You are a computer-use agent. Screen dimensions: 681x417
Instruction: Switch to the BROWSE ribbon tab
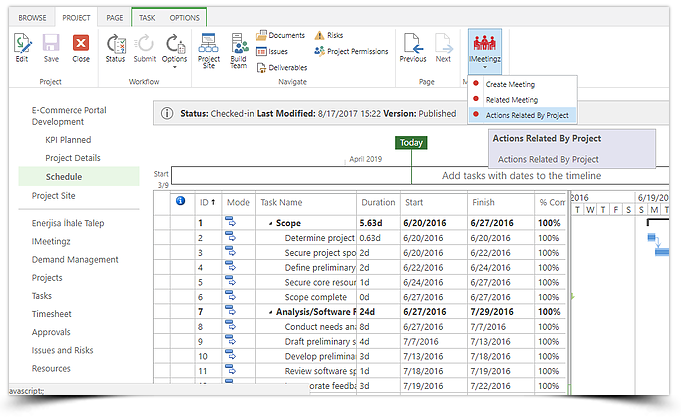pos(32,18)
